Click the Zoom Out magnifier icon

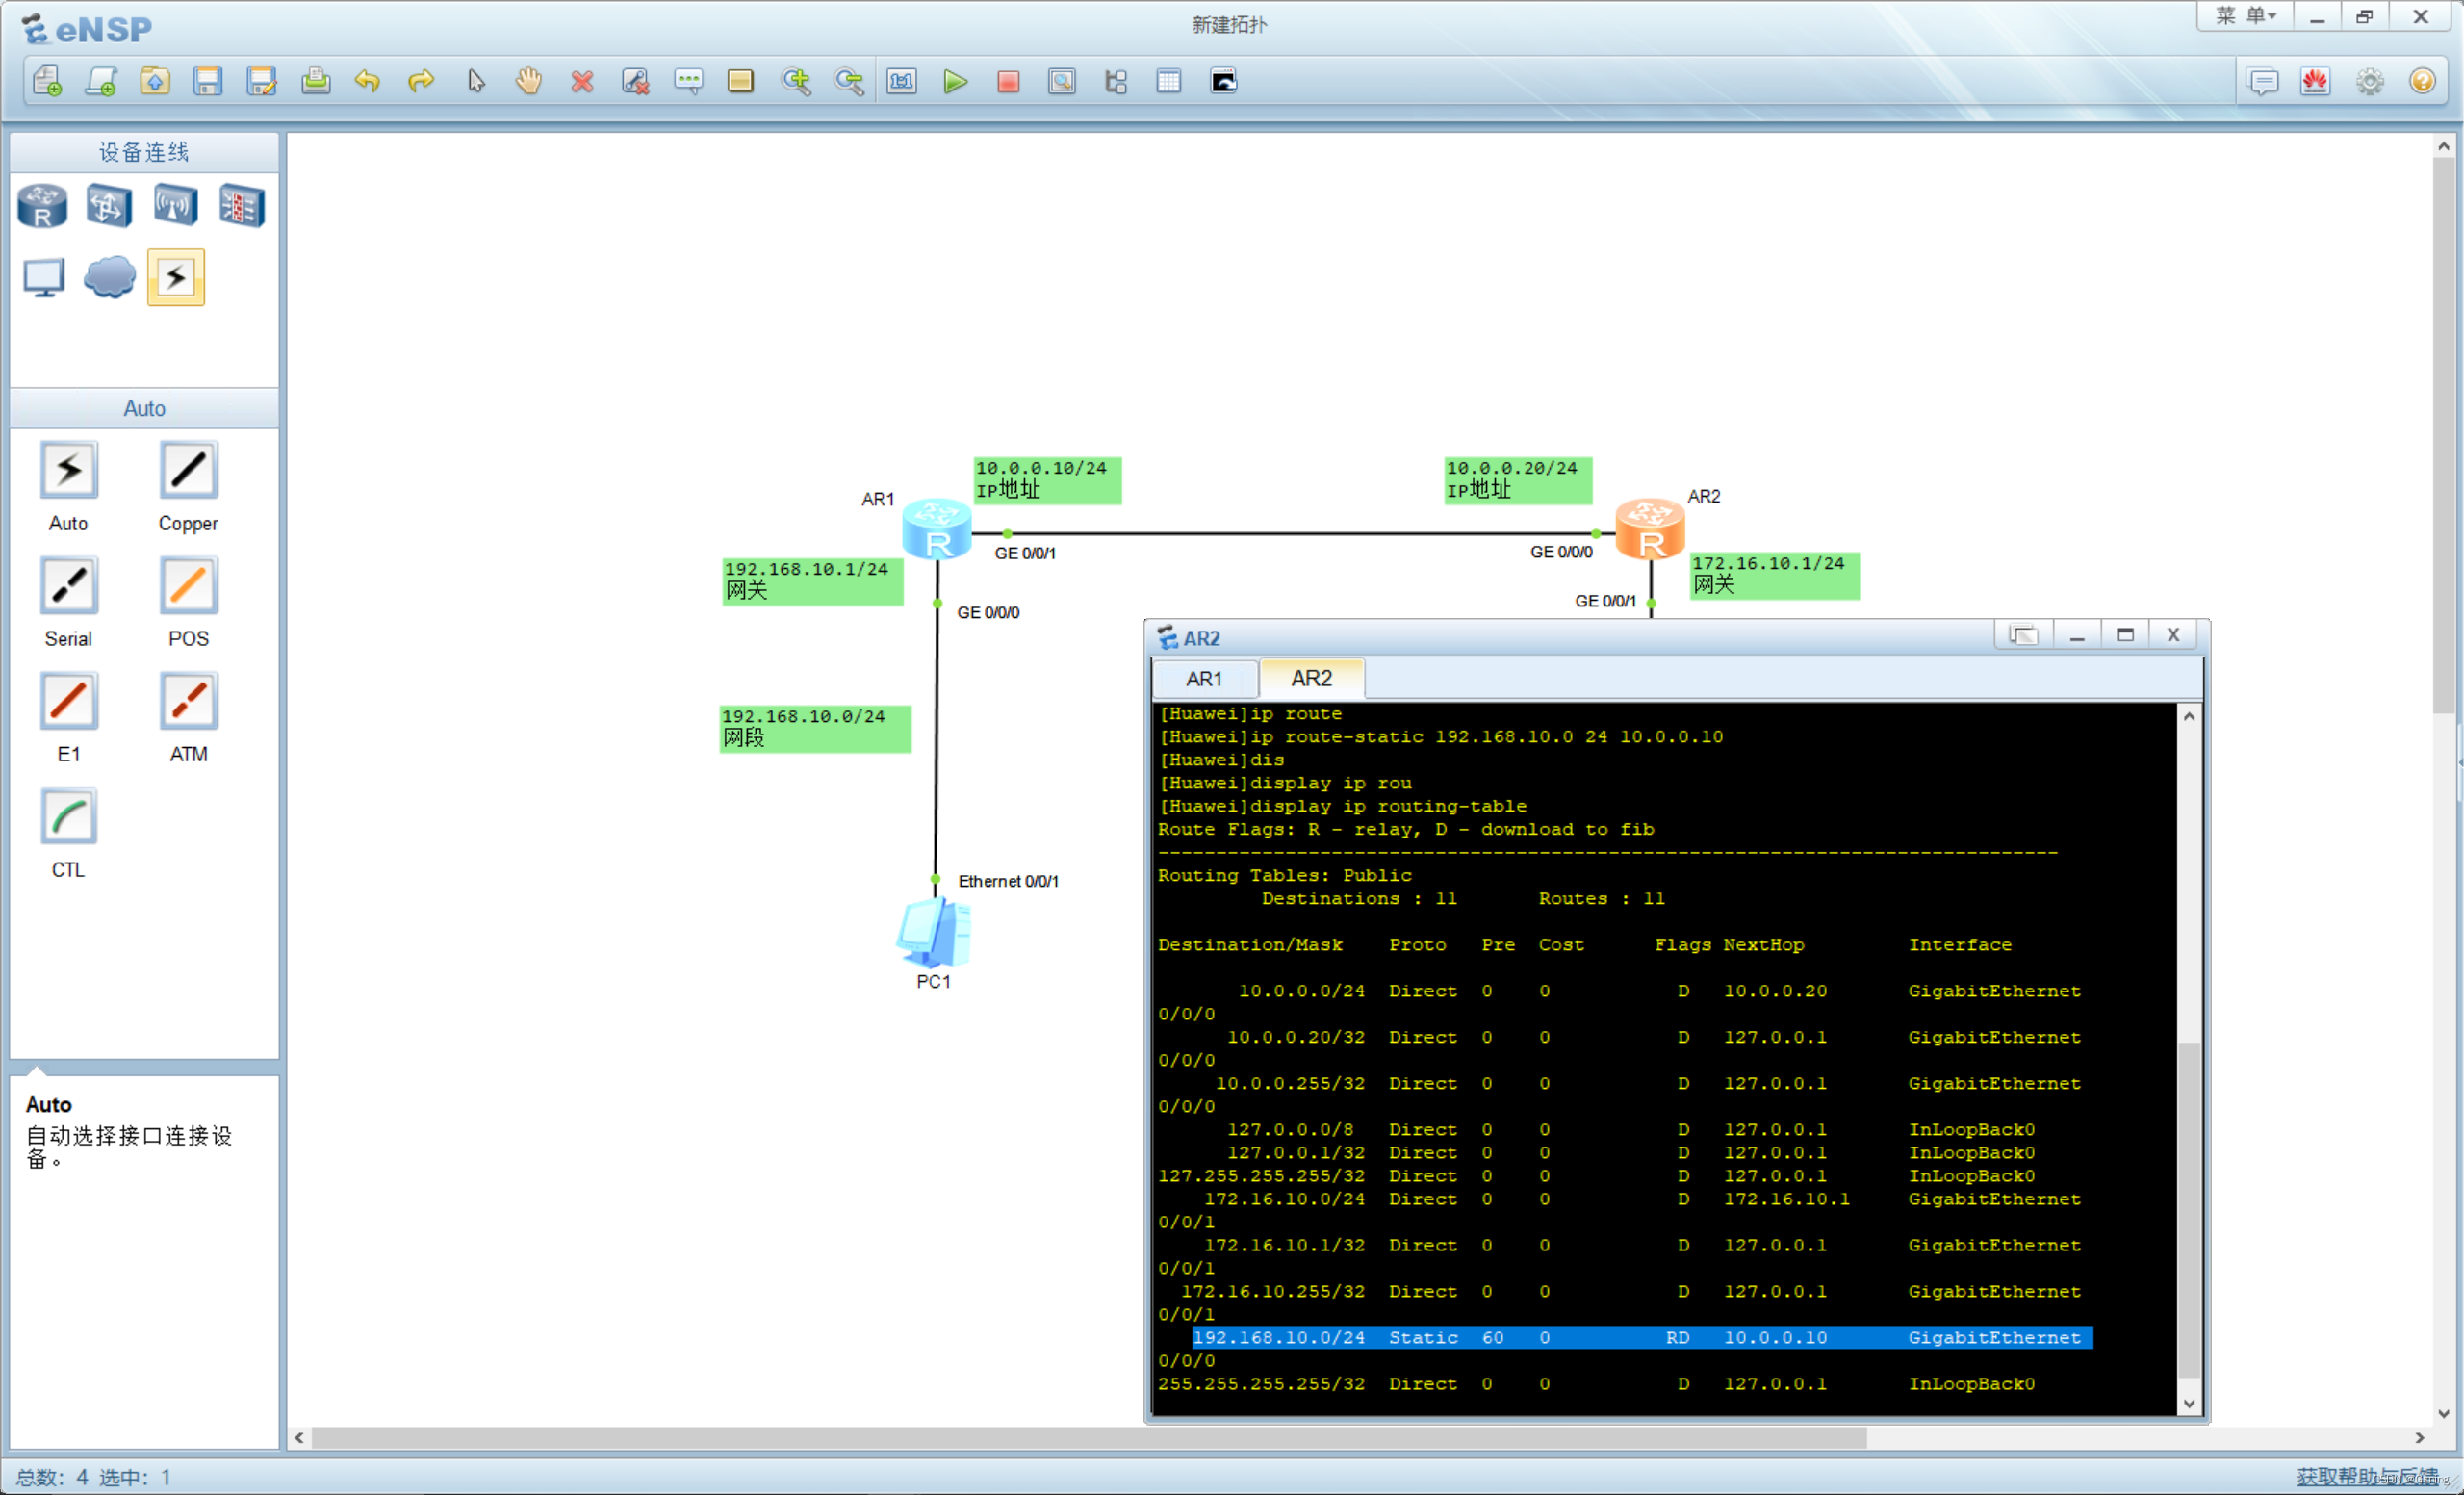pos(849,81)
